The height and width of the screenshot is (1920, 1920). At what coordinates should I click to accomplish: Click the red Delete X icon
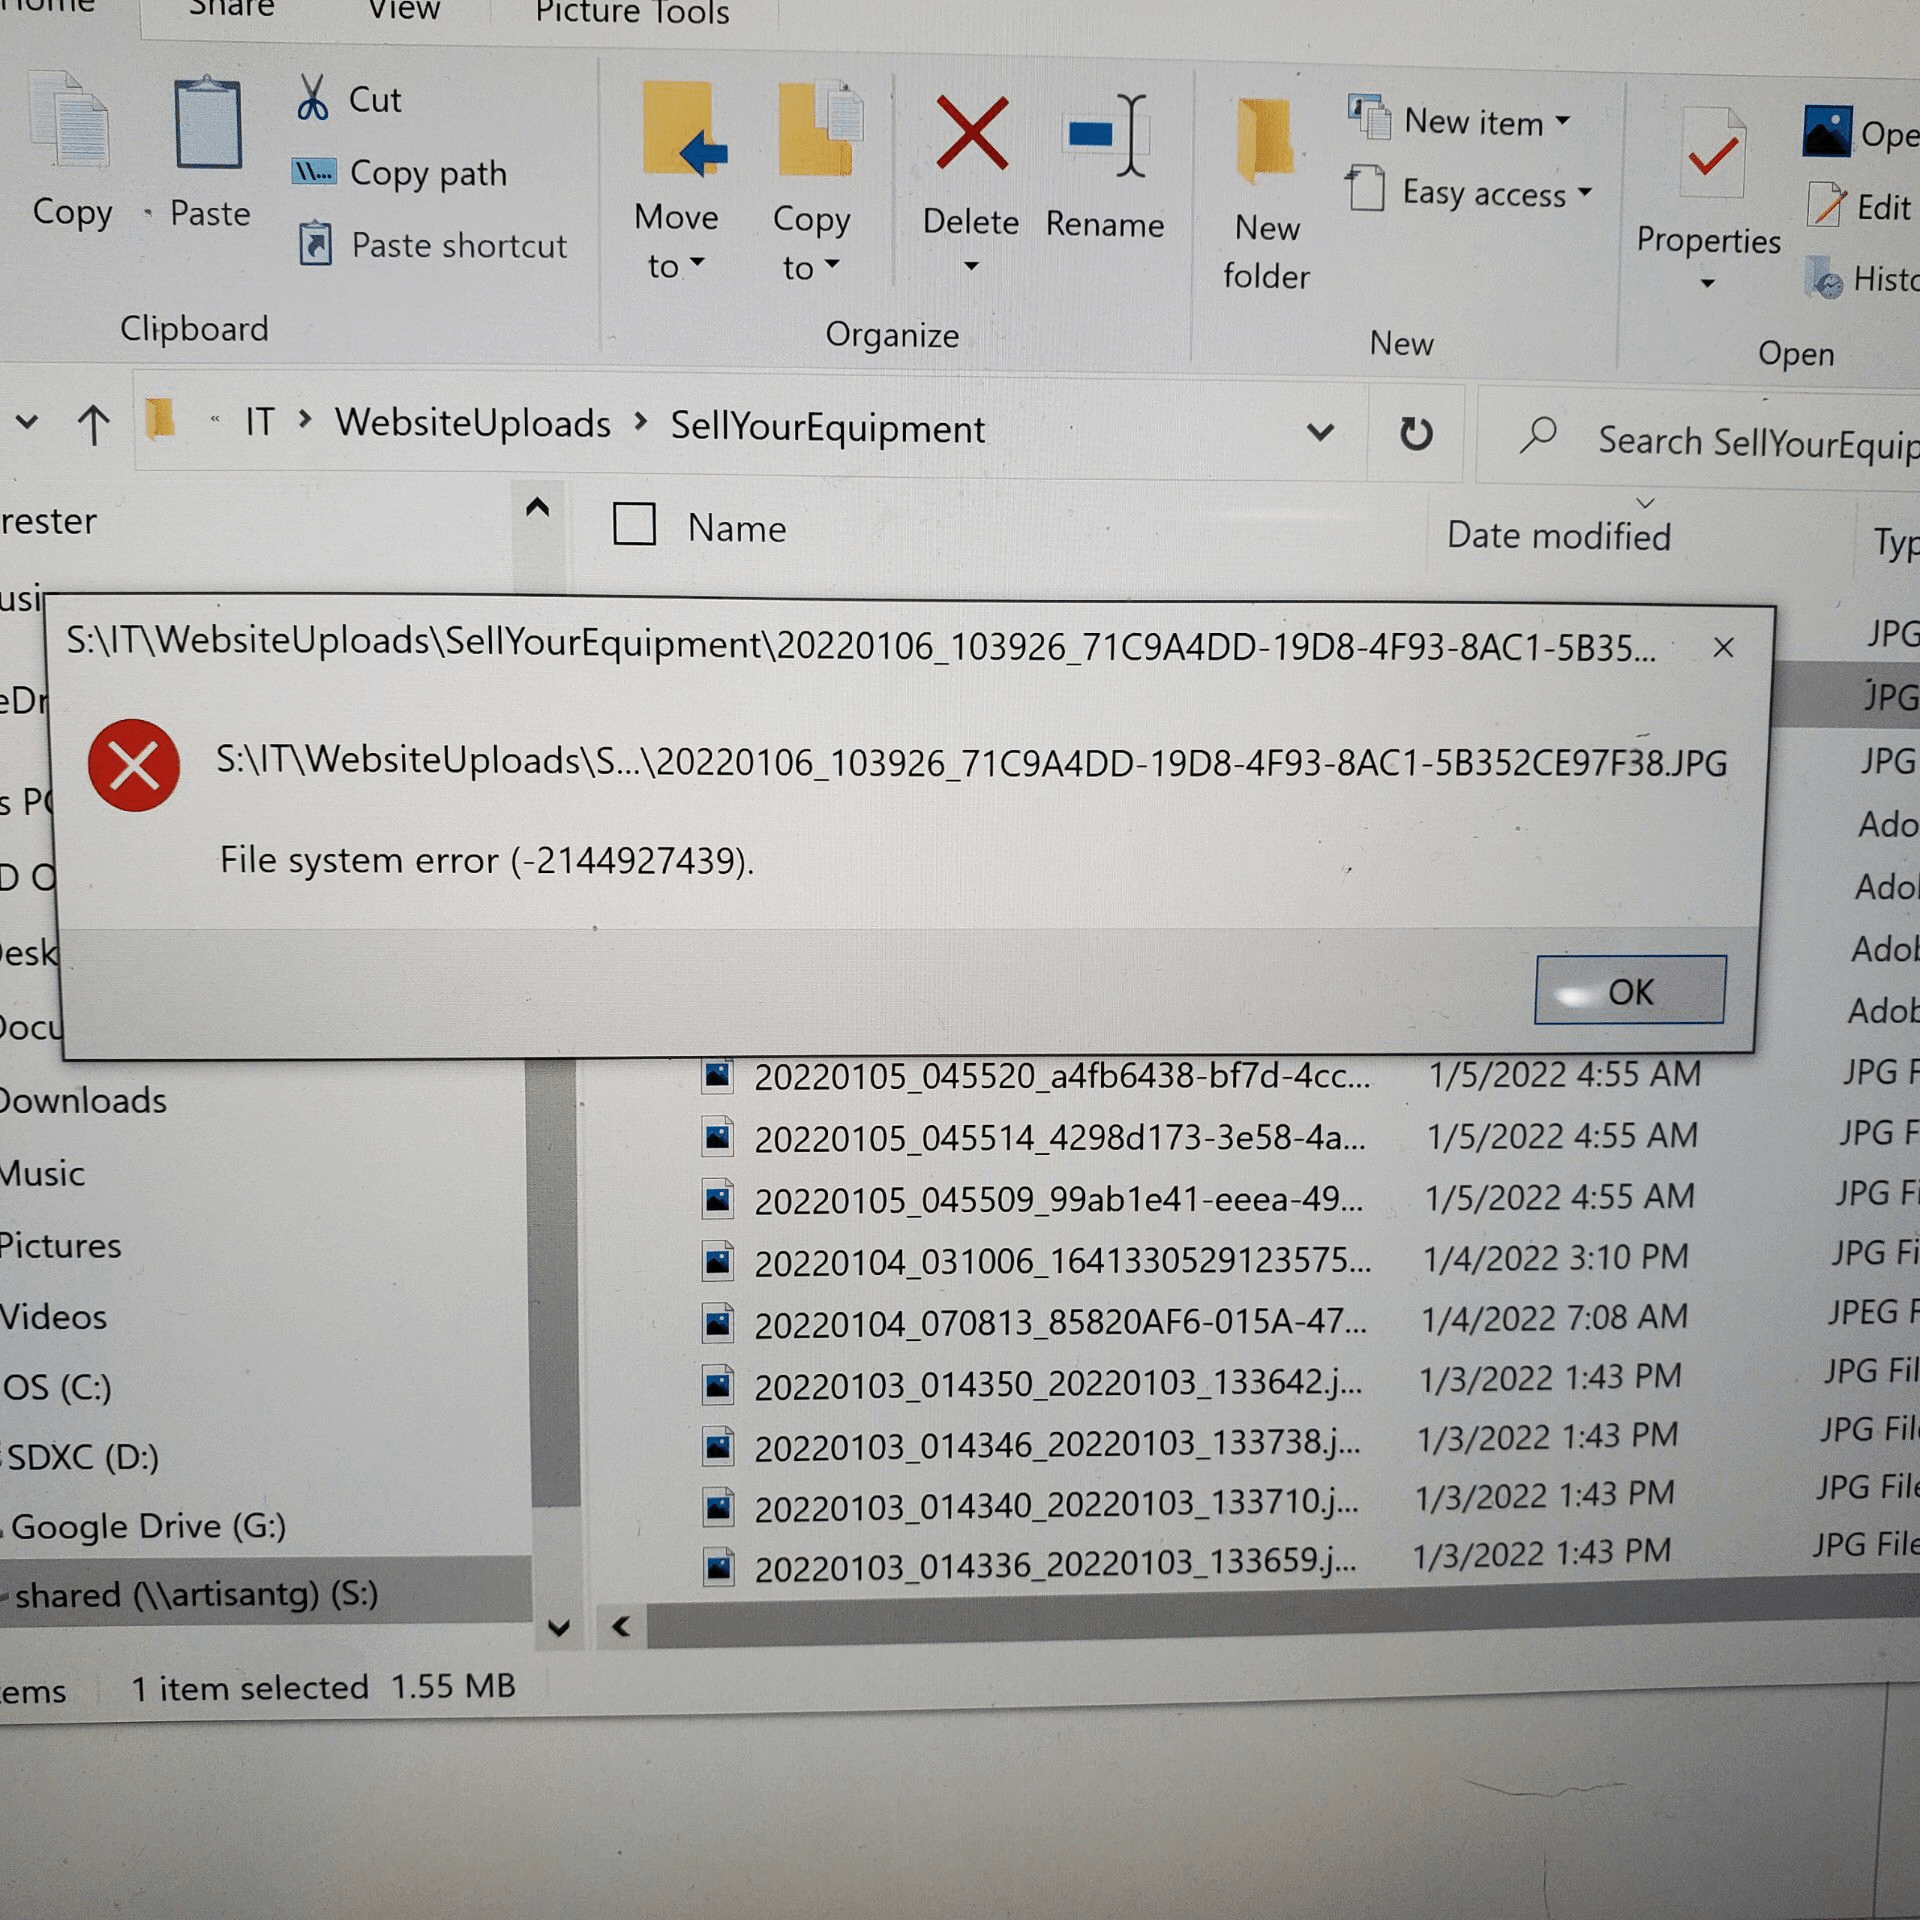point(971,133)
